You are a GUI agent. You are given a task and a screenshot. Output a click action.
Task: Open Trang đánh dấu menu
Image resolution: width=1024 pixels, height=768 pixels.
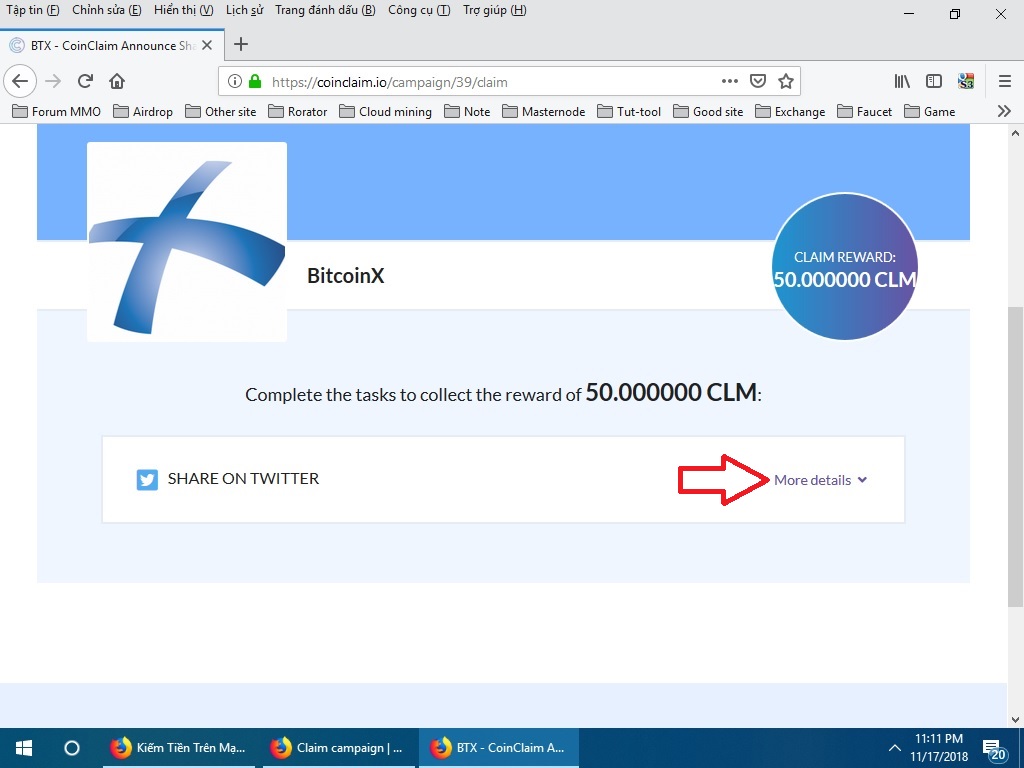pyautogui.click(x=325, y=10)
